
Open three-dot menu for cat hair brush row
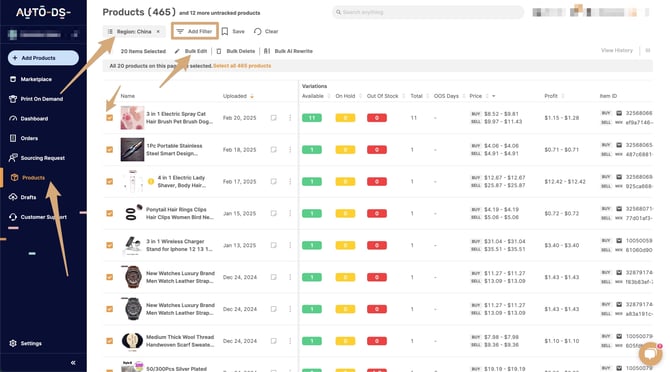pos(290,117)
